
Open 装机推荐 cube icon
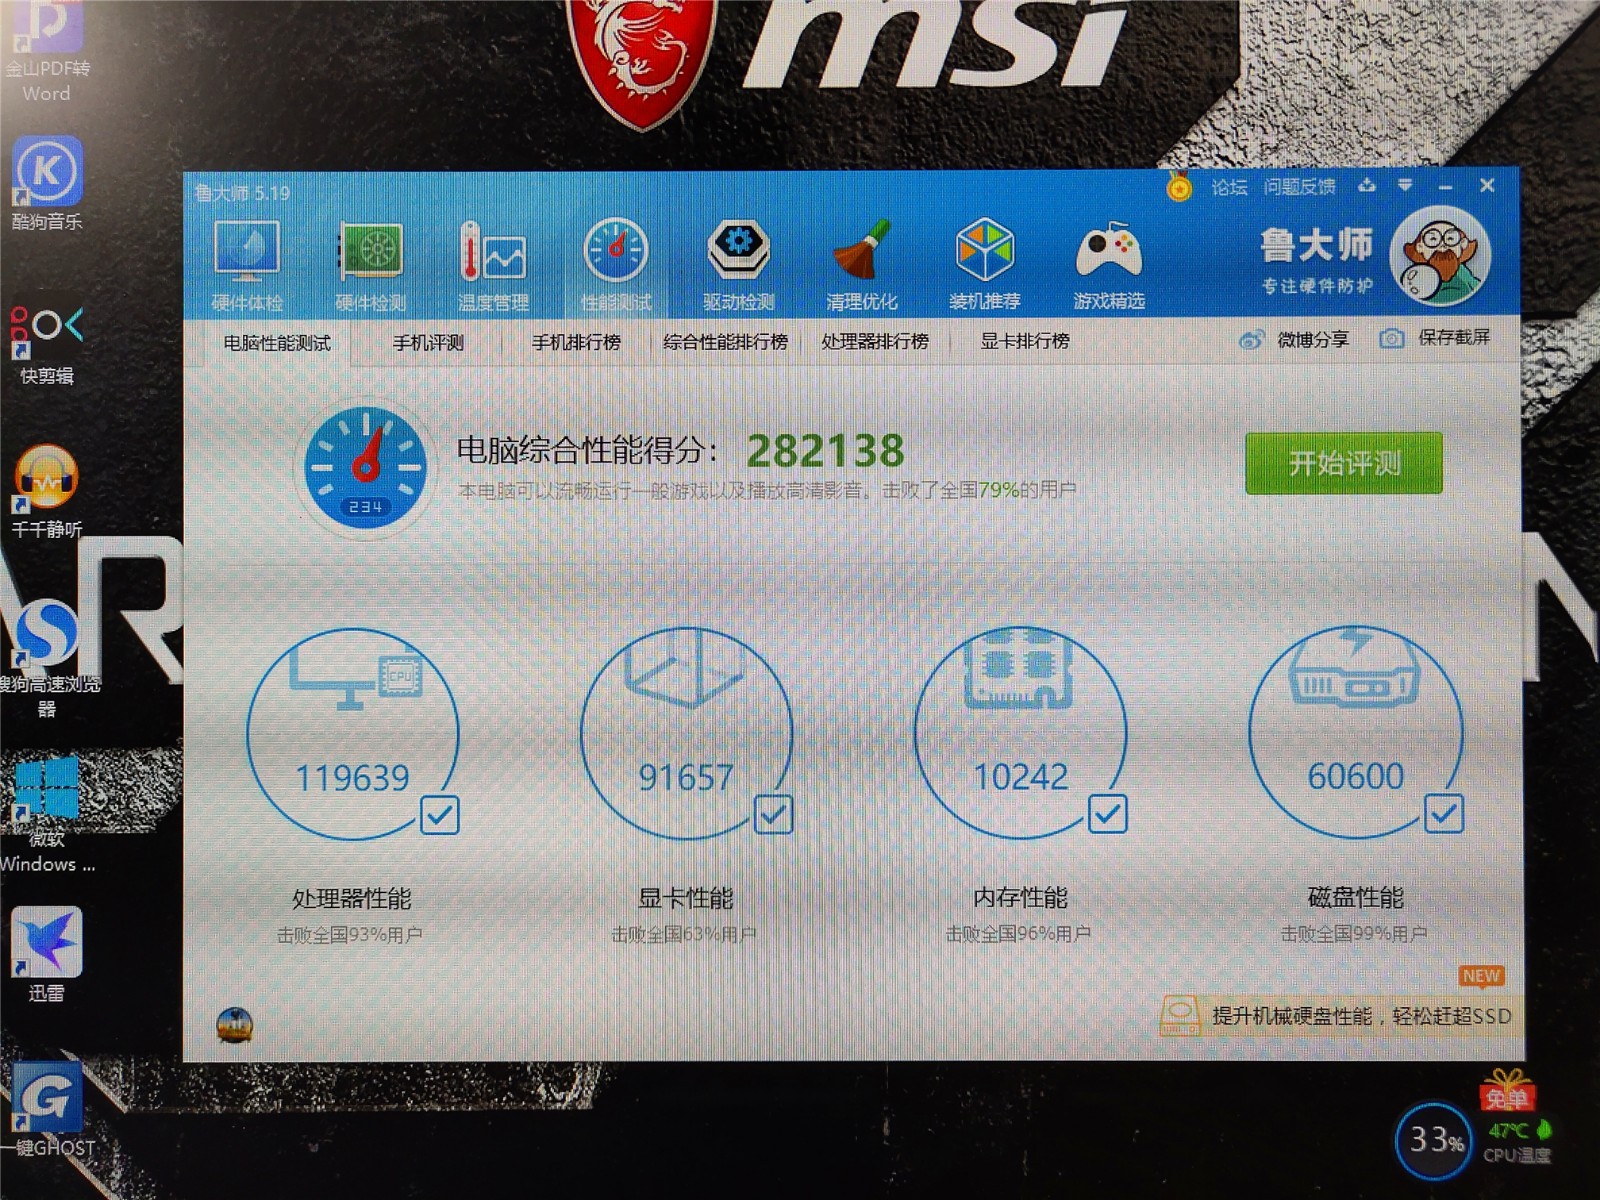click(985, 265)
